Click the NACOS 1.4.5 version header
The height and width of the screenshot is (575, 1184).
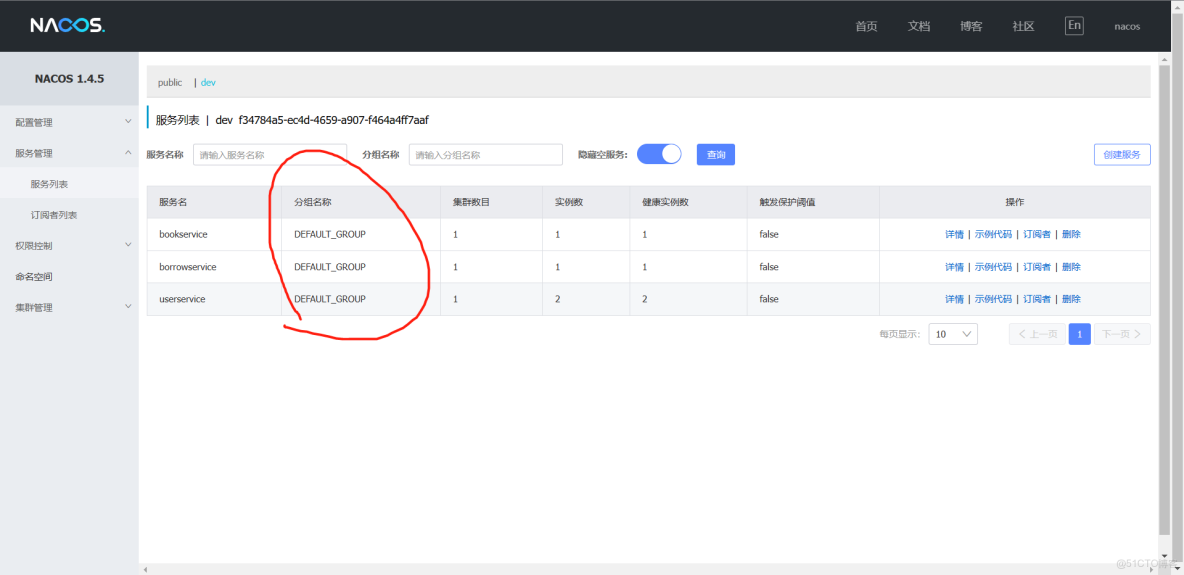(x=69, y=79)
